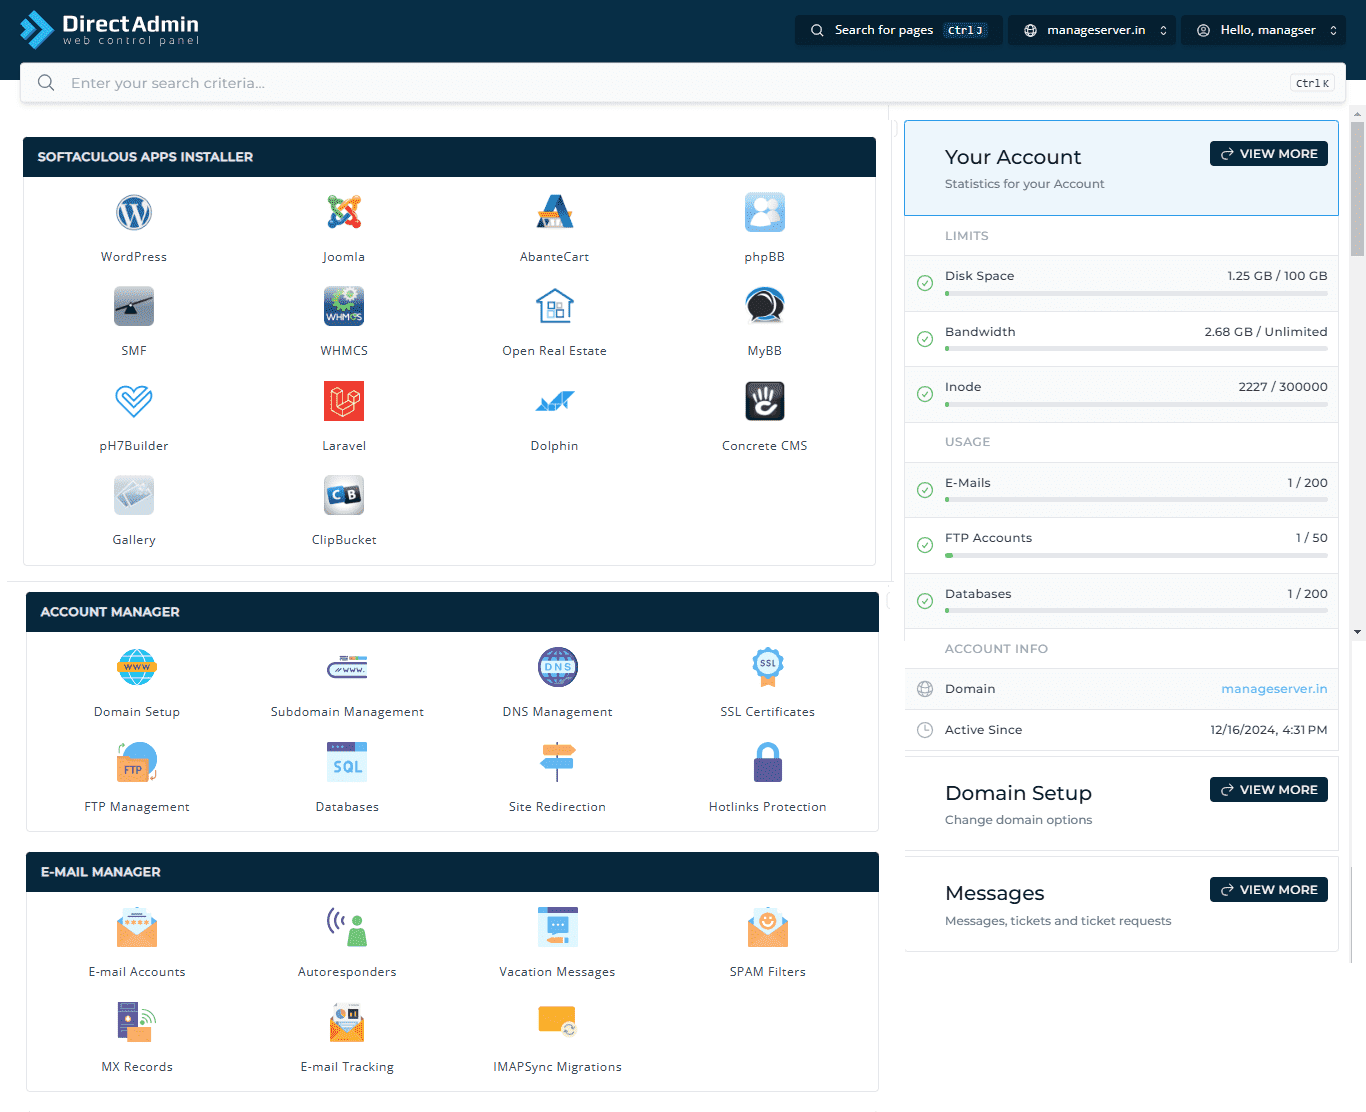
Task: Click VIEW MORE for Messages
Action: pyautogui.click(x=1269, y=890)
